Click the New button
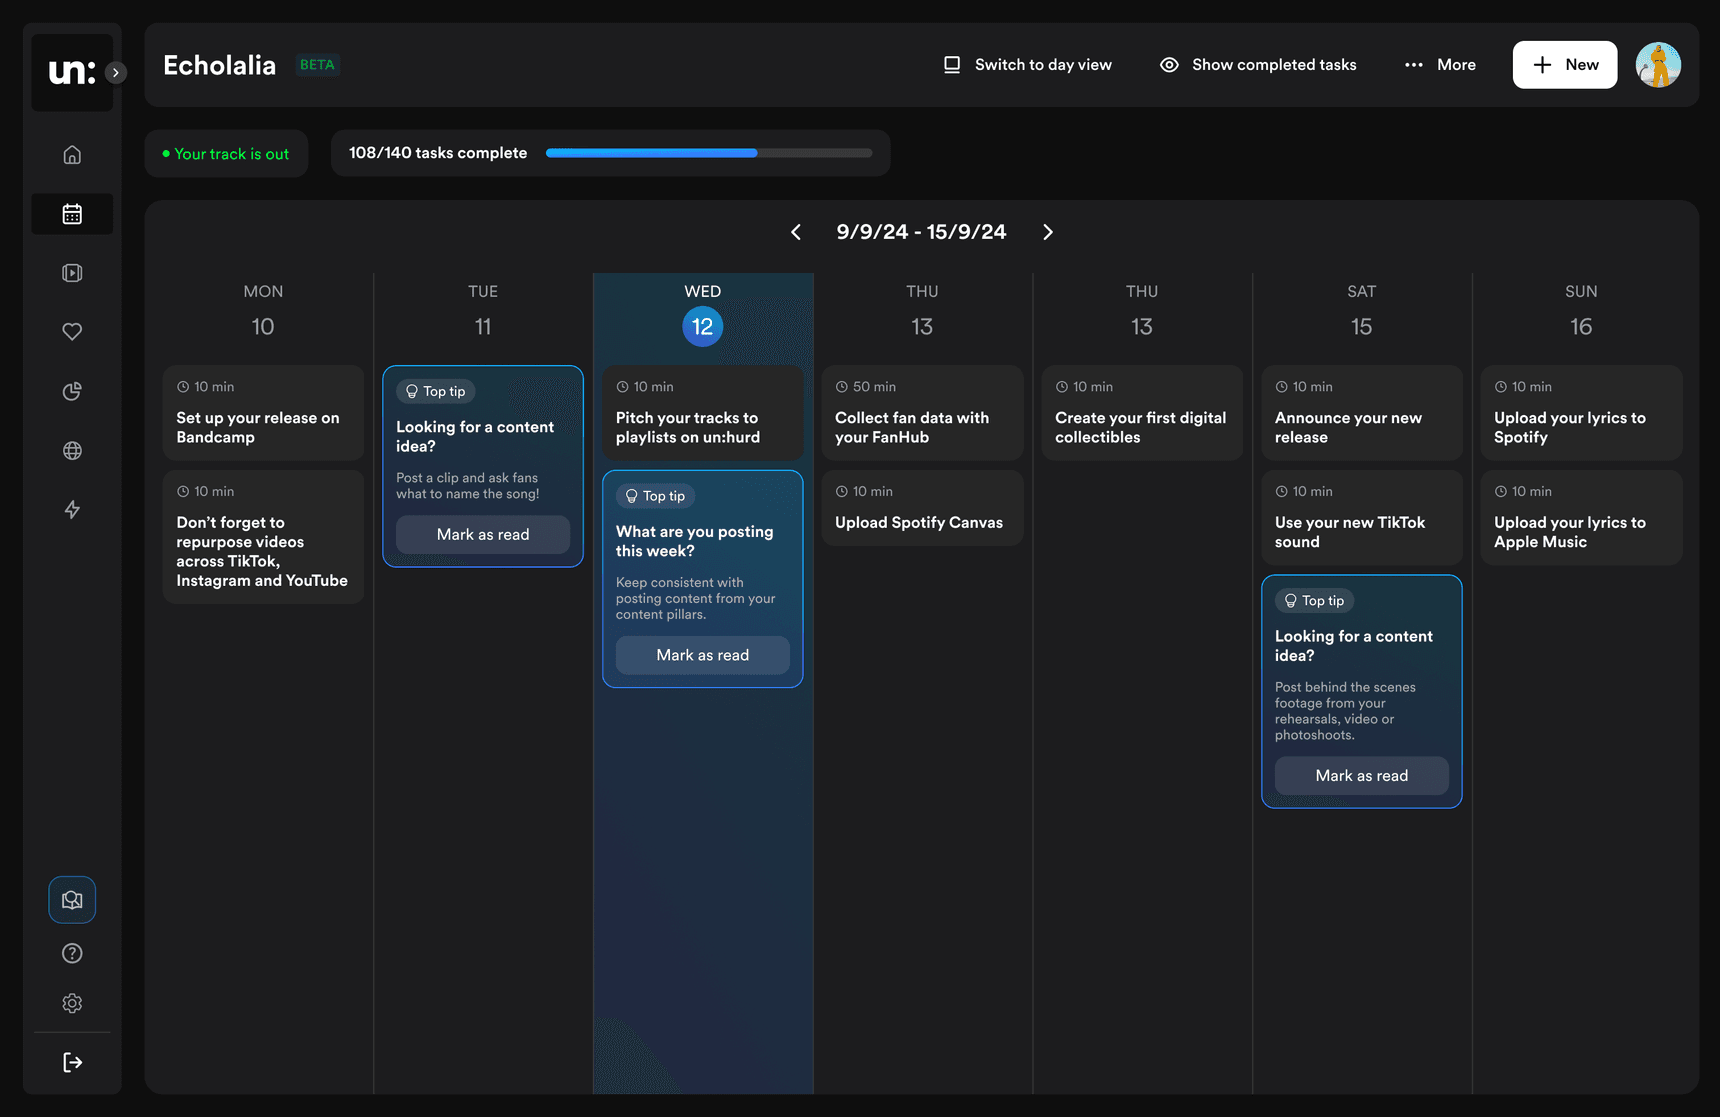Image resolution: width=1720 pixels, height=1117 pixels. (1564, 65)
